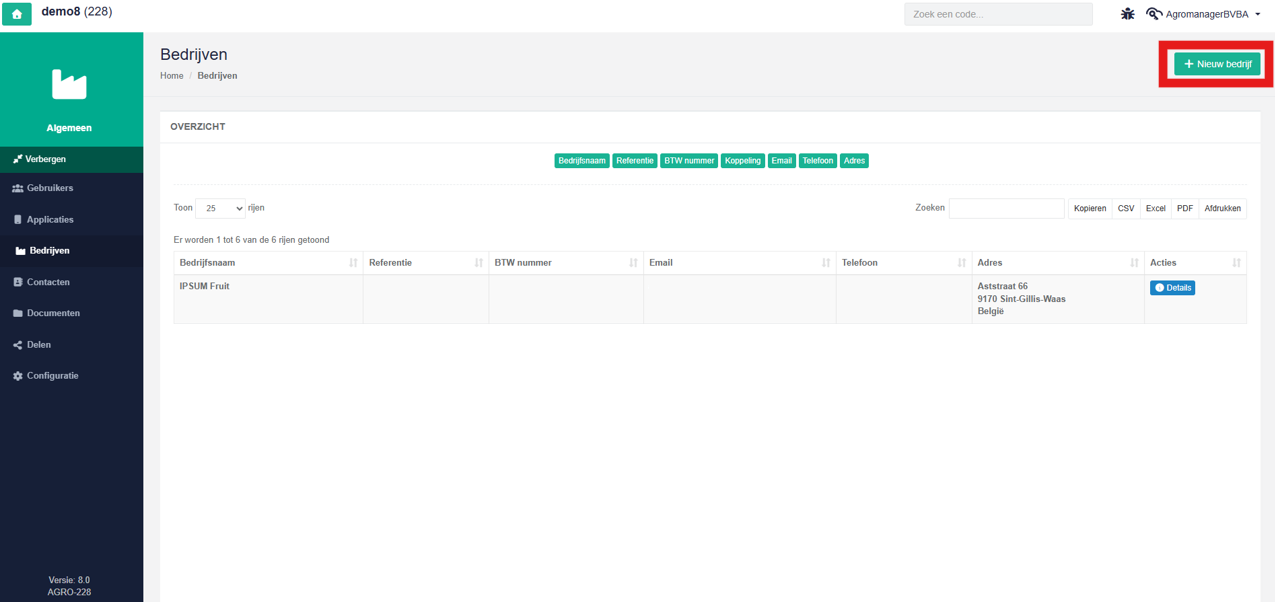Image resolution: width=1275 pixels, height=602 pixels.
Task: Open the rows-per-page dropdown showing 25
Action: (220, 208)
